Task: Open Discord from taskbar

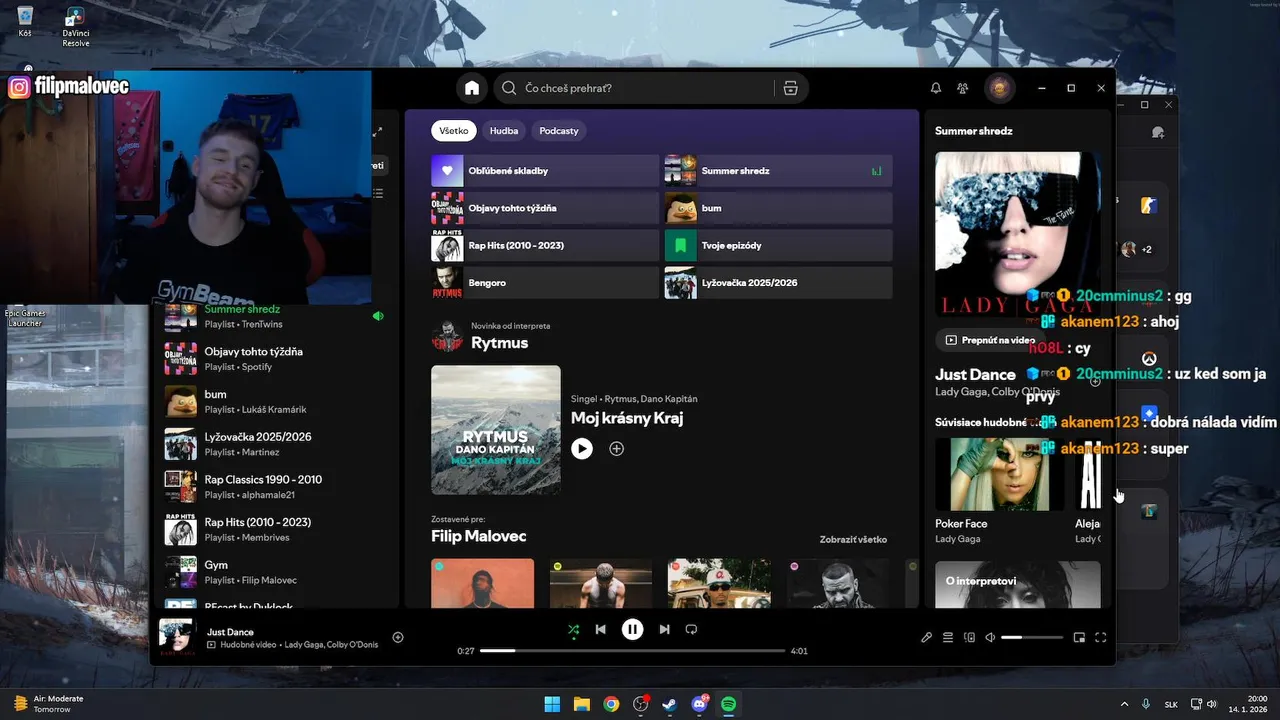Action: [x=700, y=704]
